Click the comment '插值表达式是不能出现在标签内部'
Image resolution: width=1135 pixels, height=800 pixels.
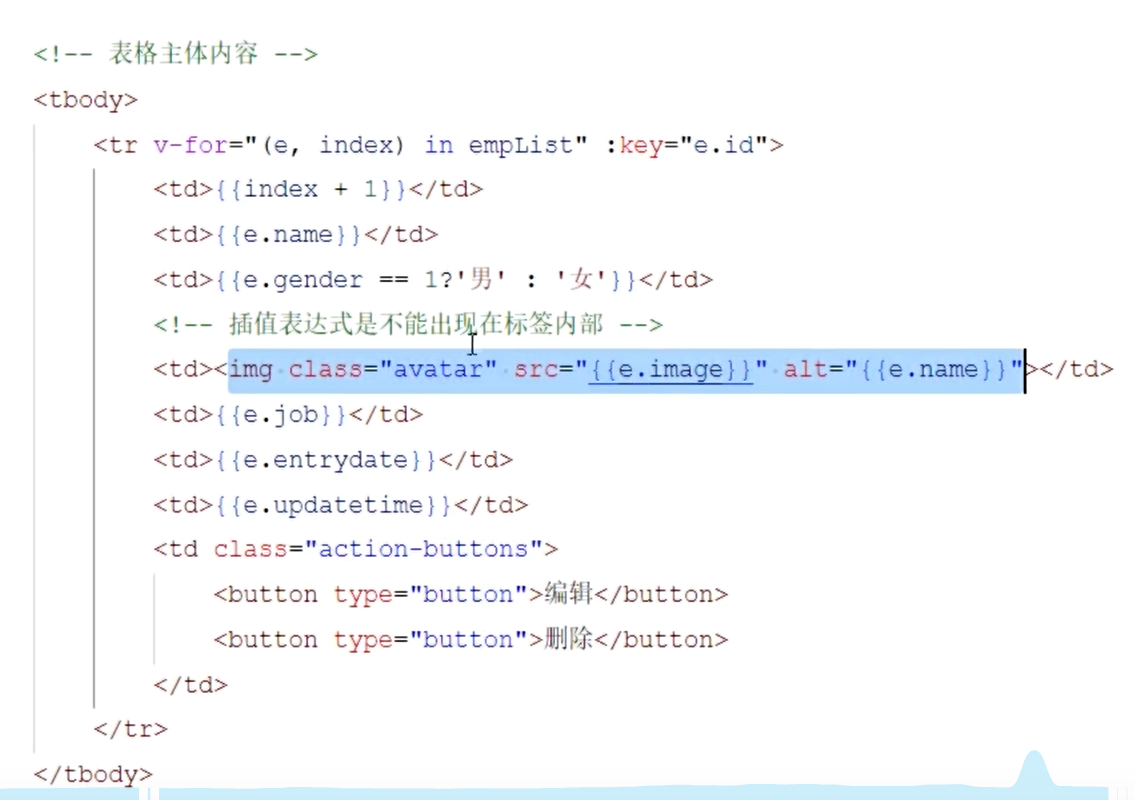click(408, 325)
